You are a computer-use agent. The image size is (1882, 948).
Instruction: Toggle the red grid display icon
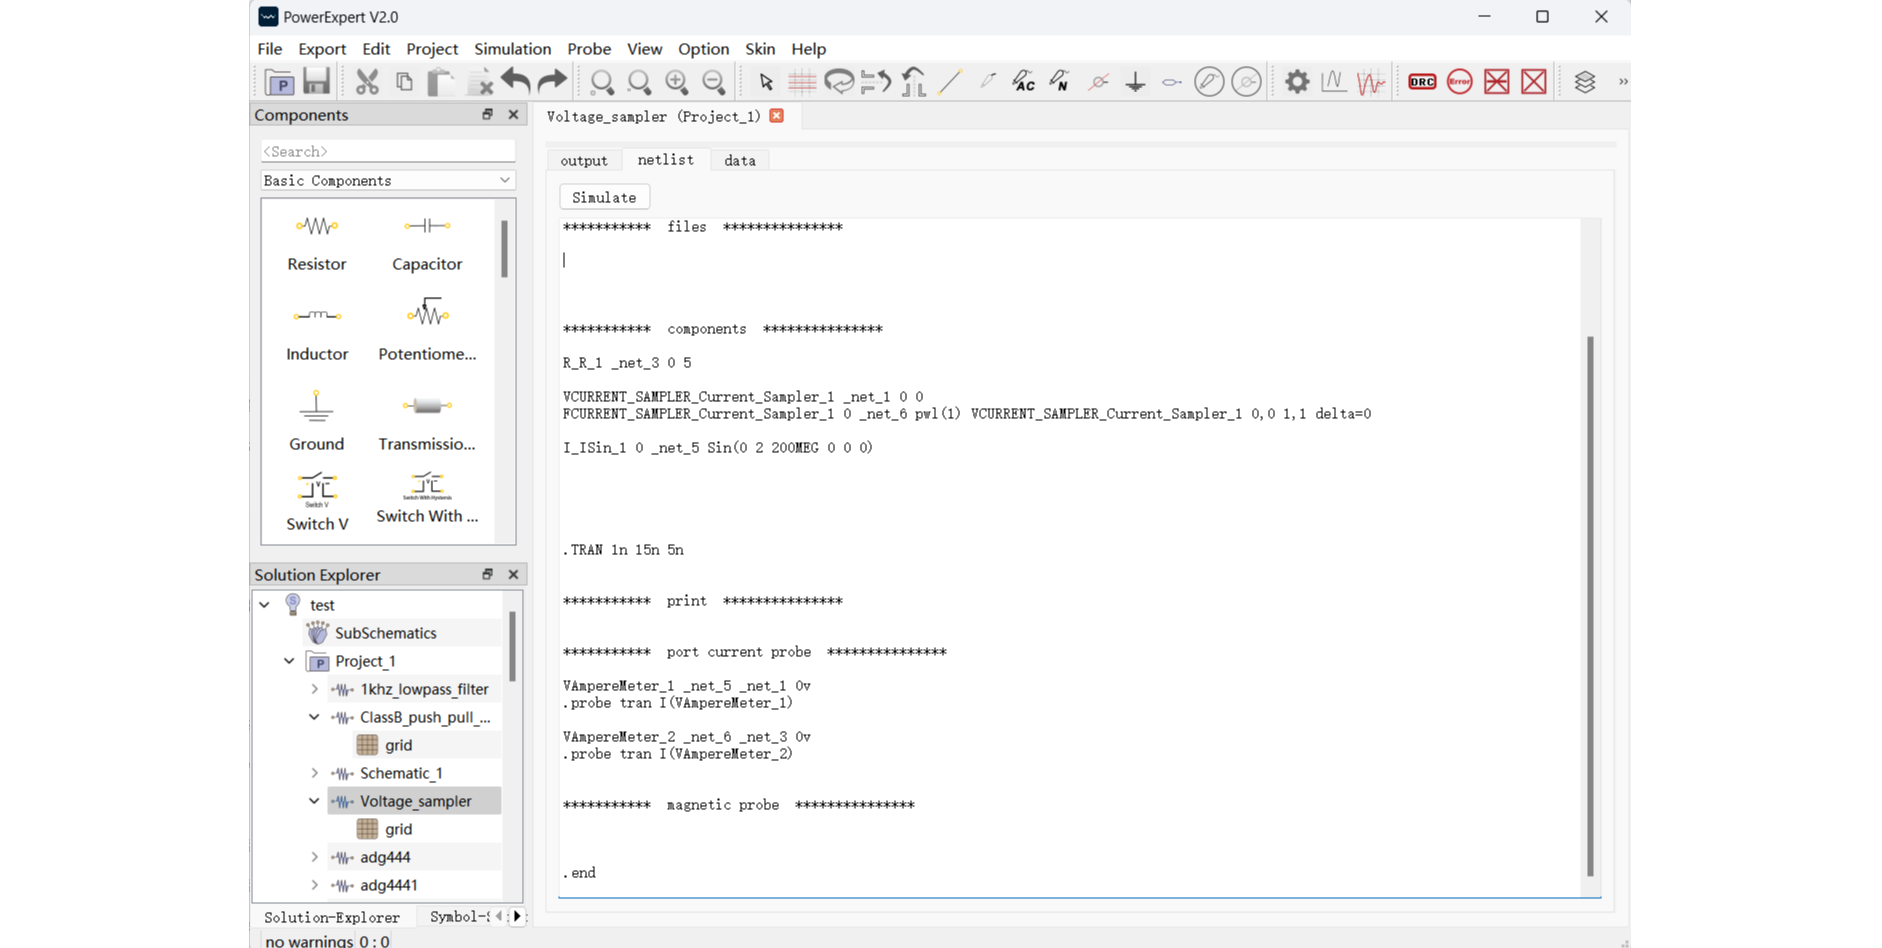[802, 82]
